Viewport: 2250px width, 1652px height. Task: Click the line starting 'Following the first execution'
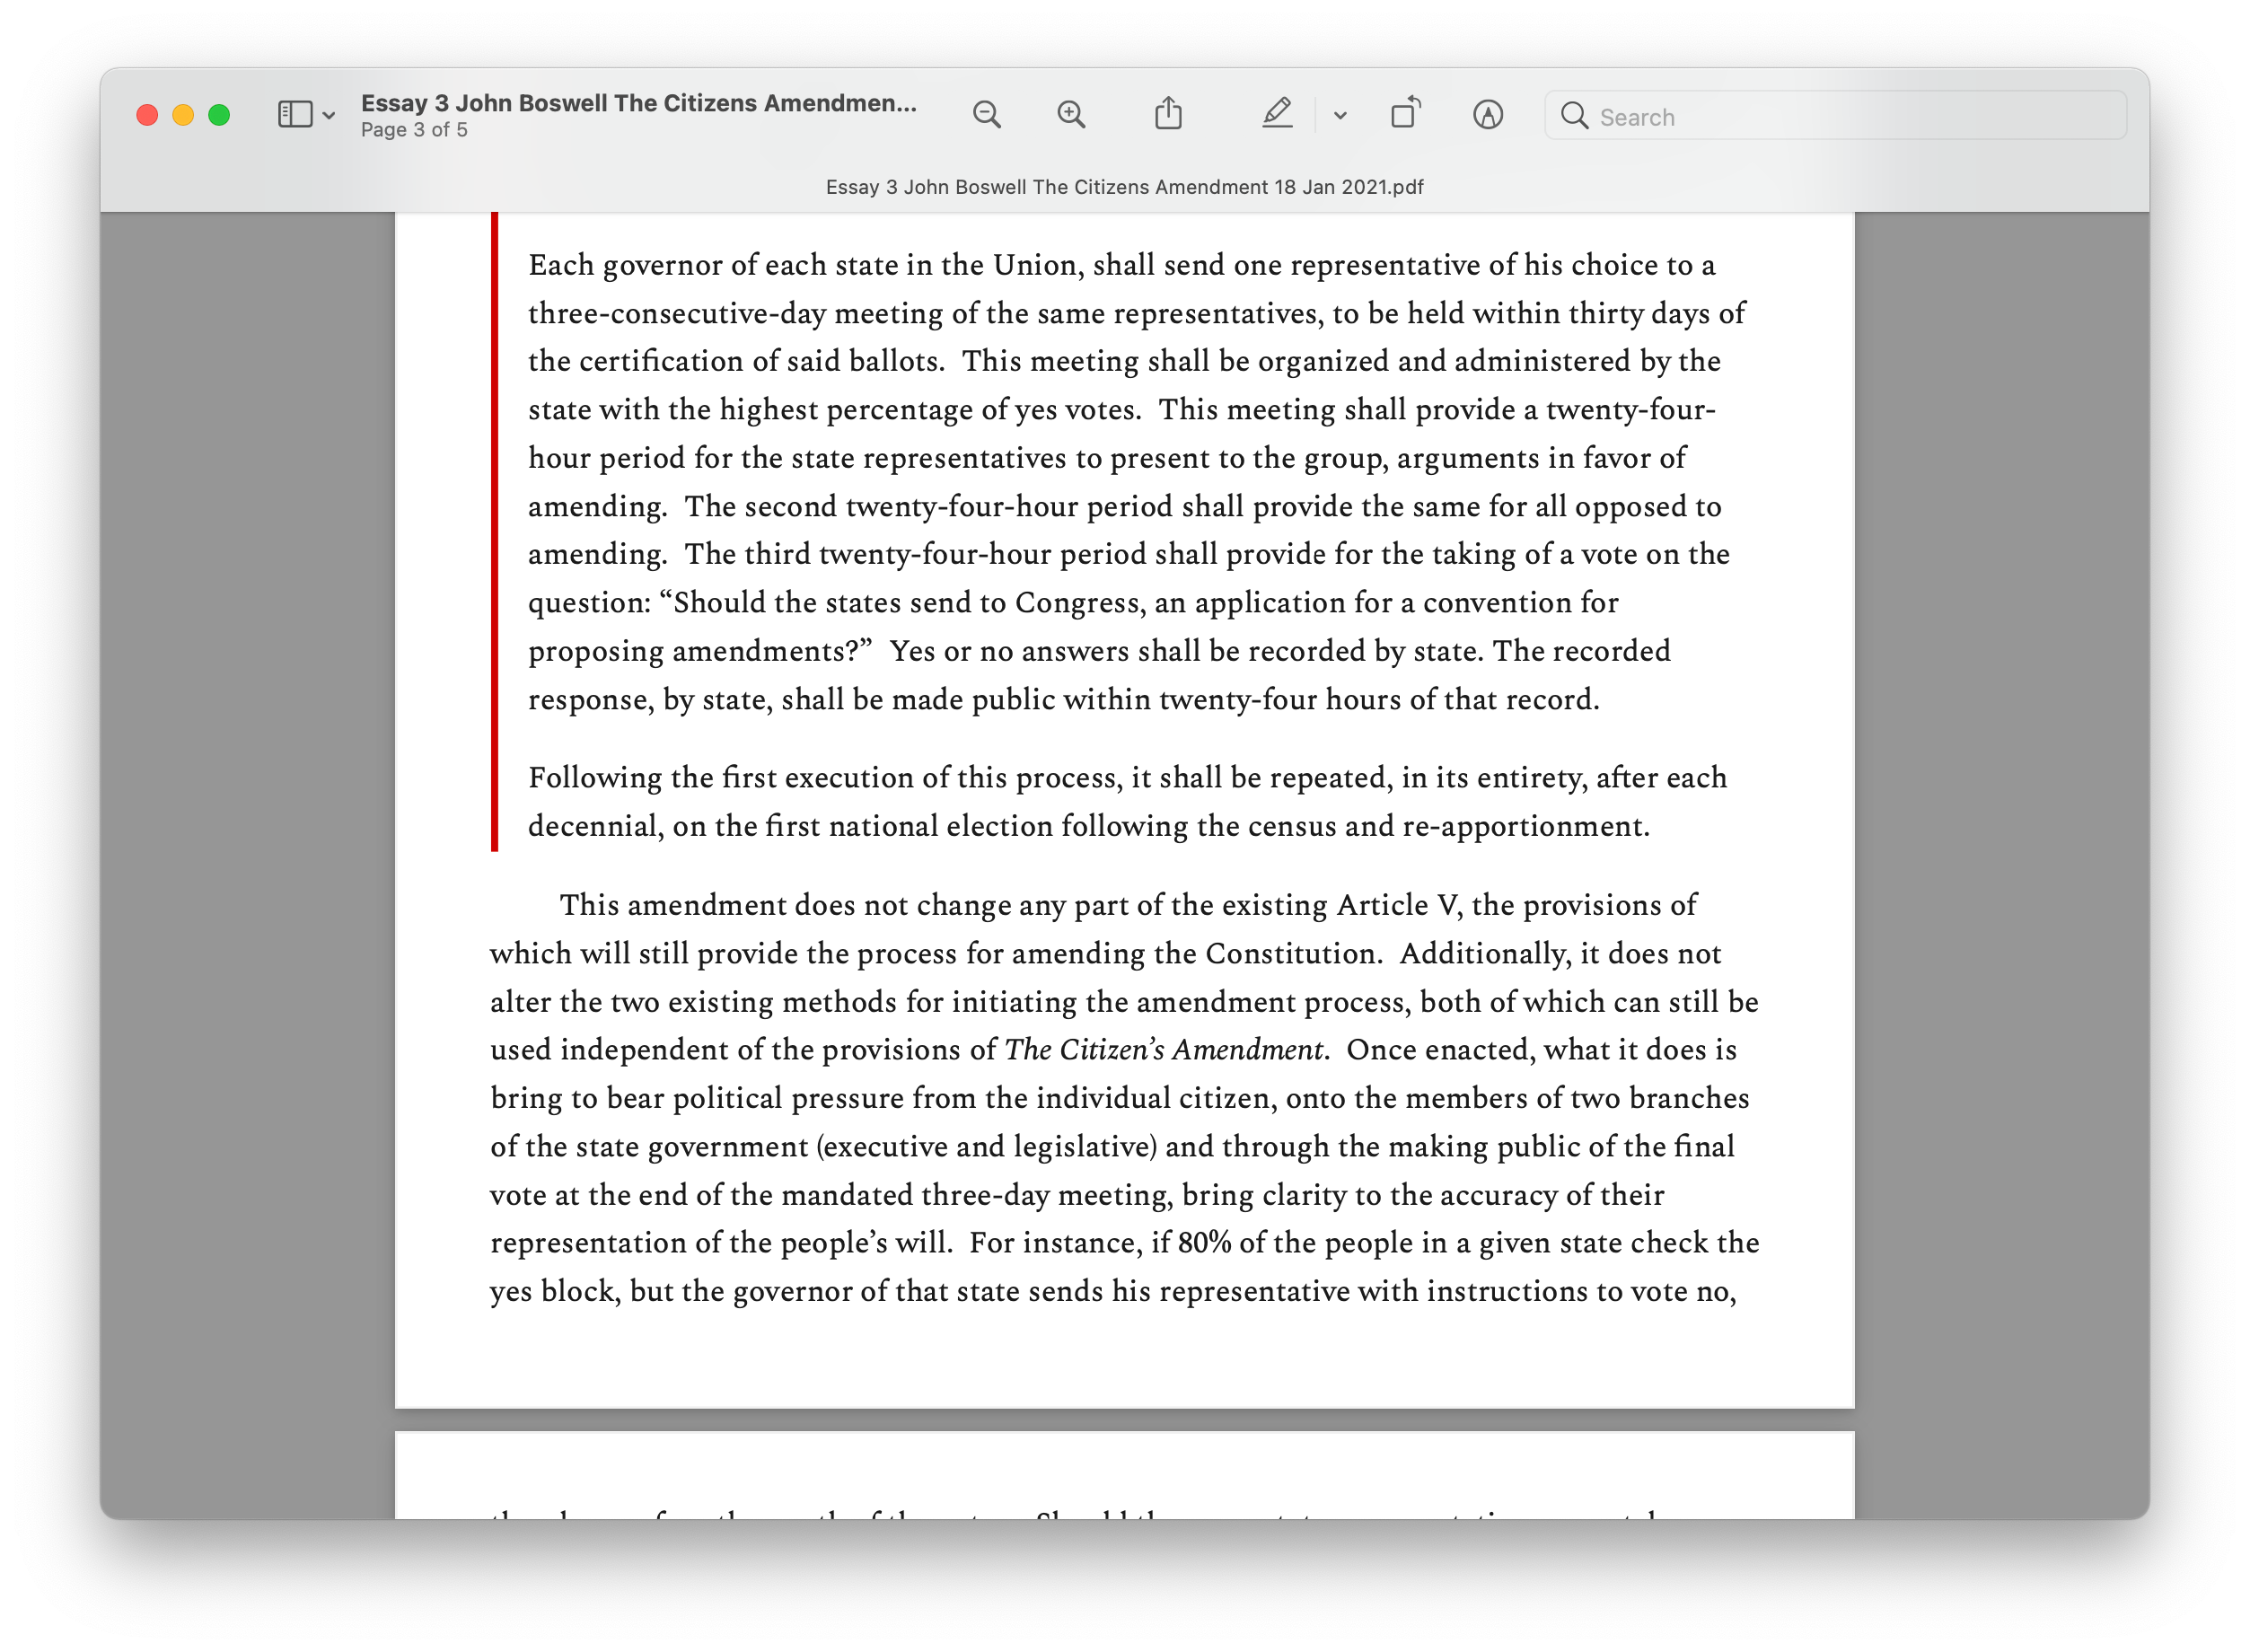tap(1127, 777)
